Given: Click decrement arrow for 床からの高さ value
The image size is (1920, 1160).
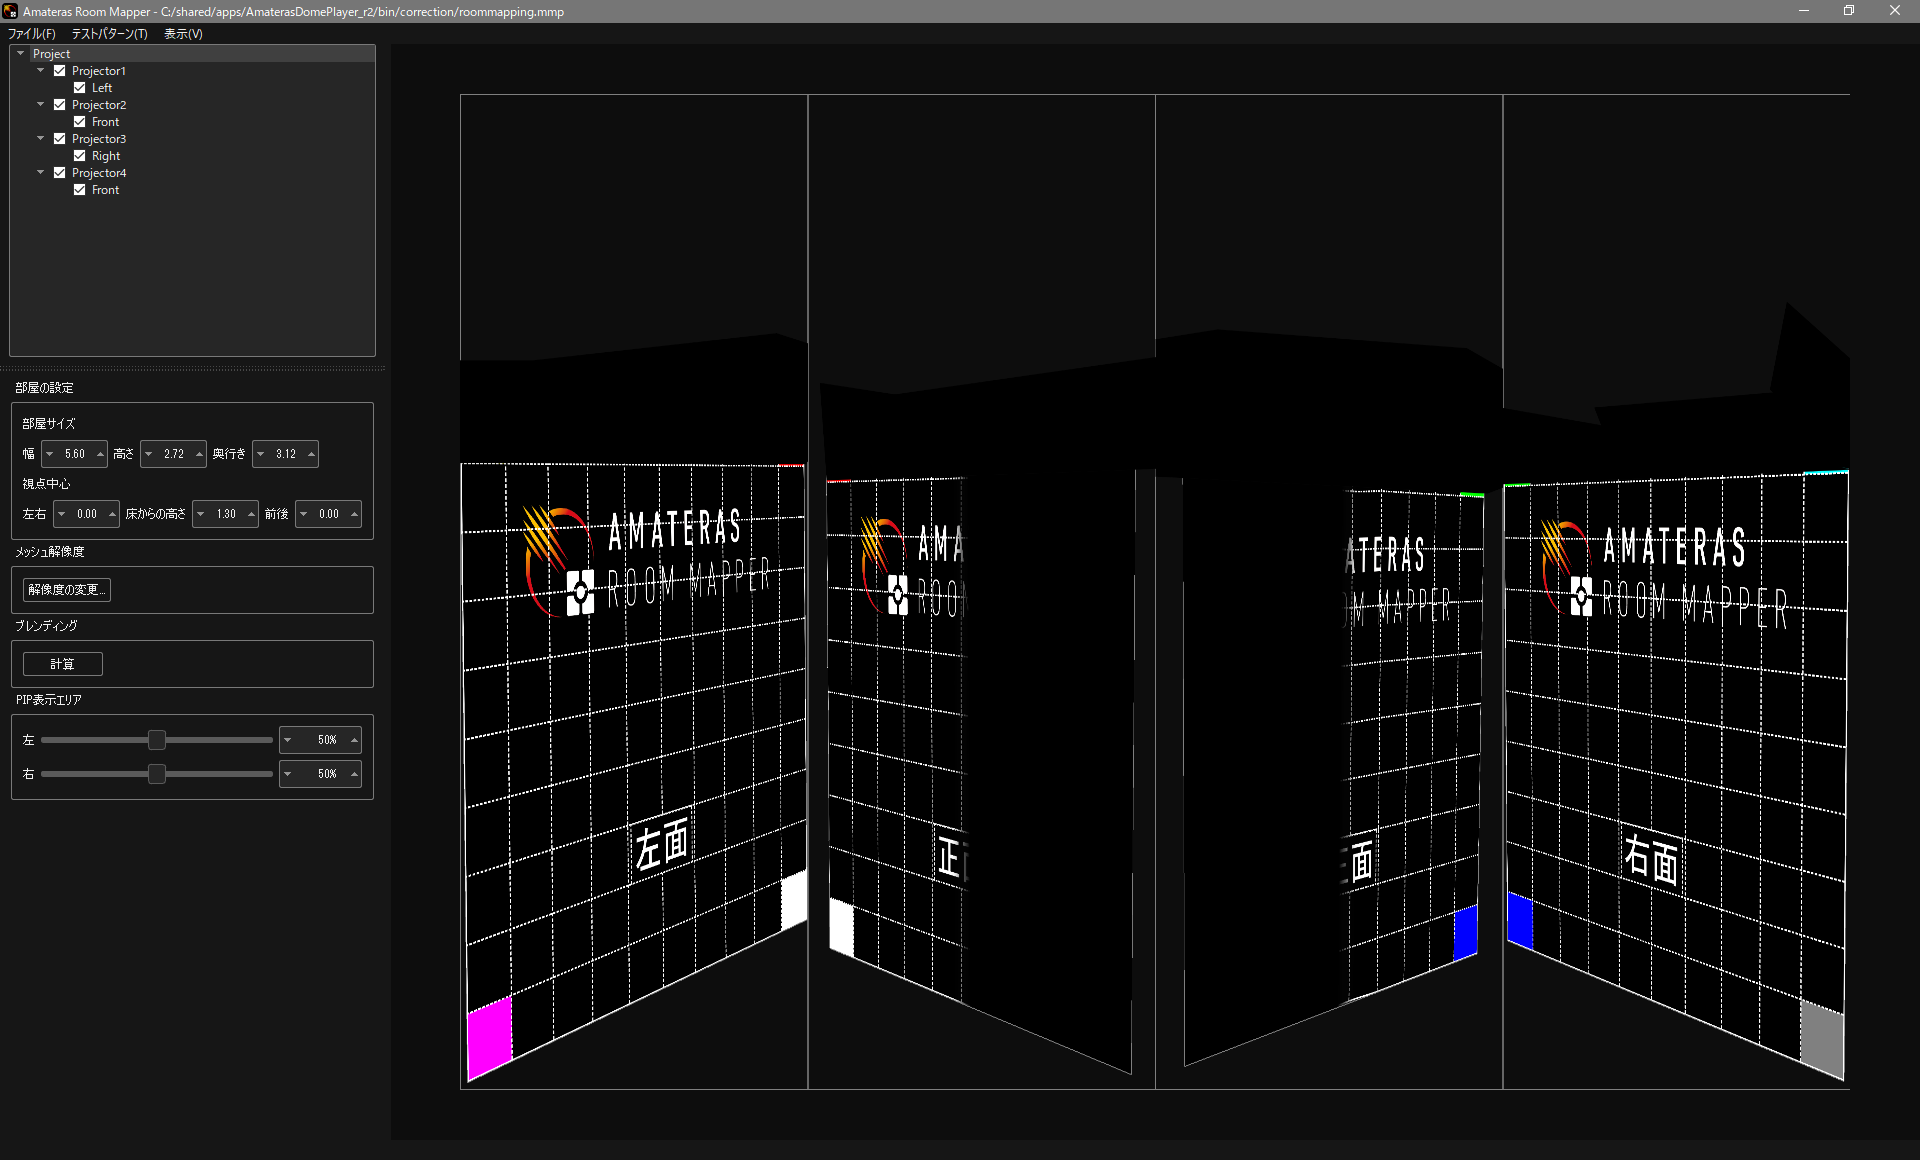Looking at the screenshot, I should tap(201, 514).
